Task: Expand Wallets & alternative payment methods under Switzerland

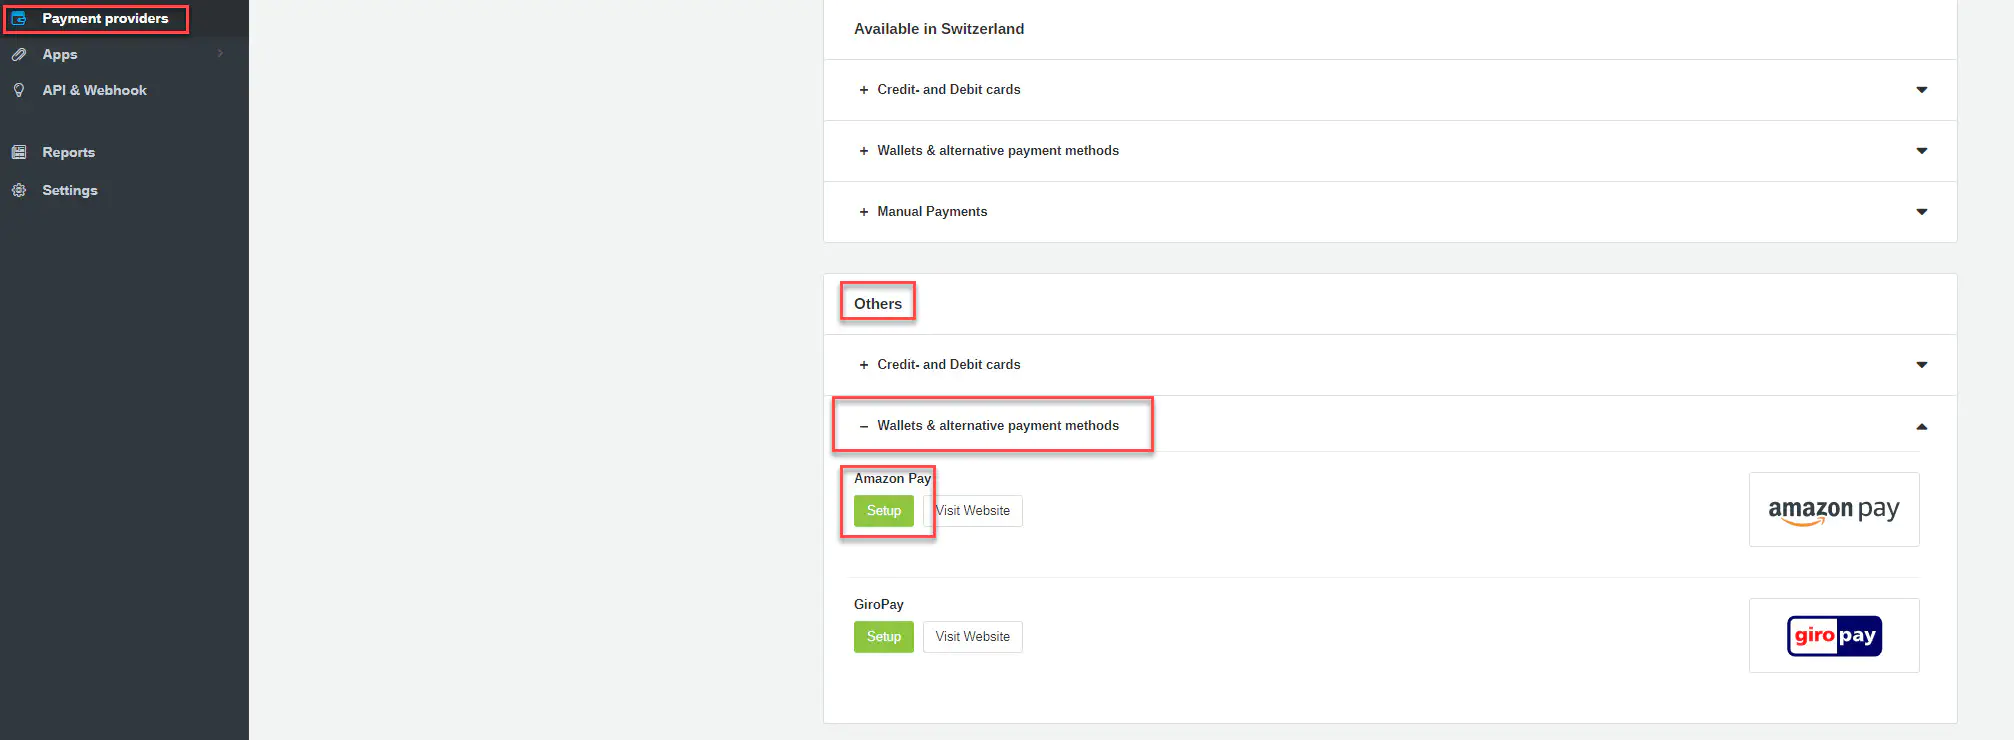Action: [x=997, y=151]
